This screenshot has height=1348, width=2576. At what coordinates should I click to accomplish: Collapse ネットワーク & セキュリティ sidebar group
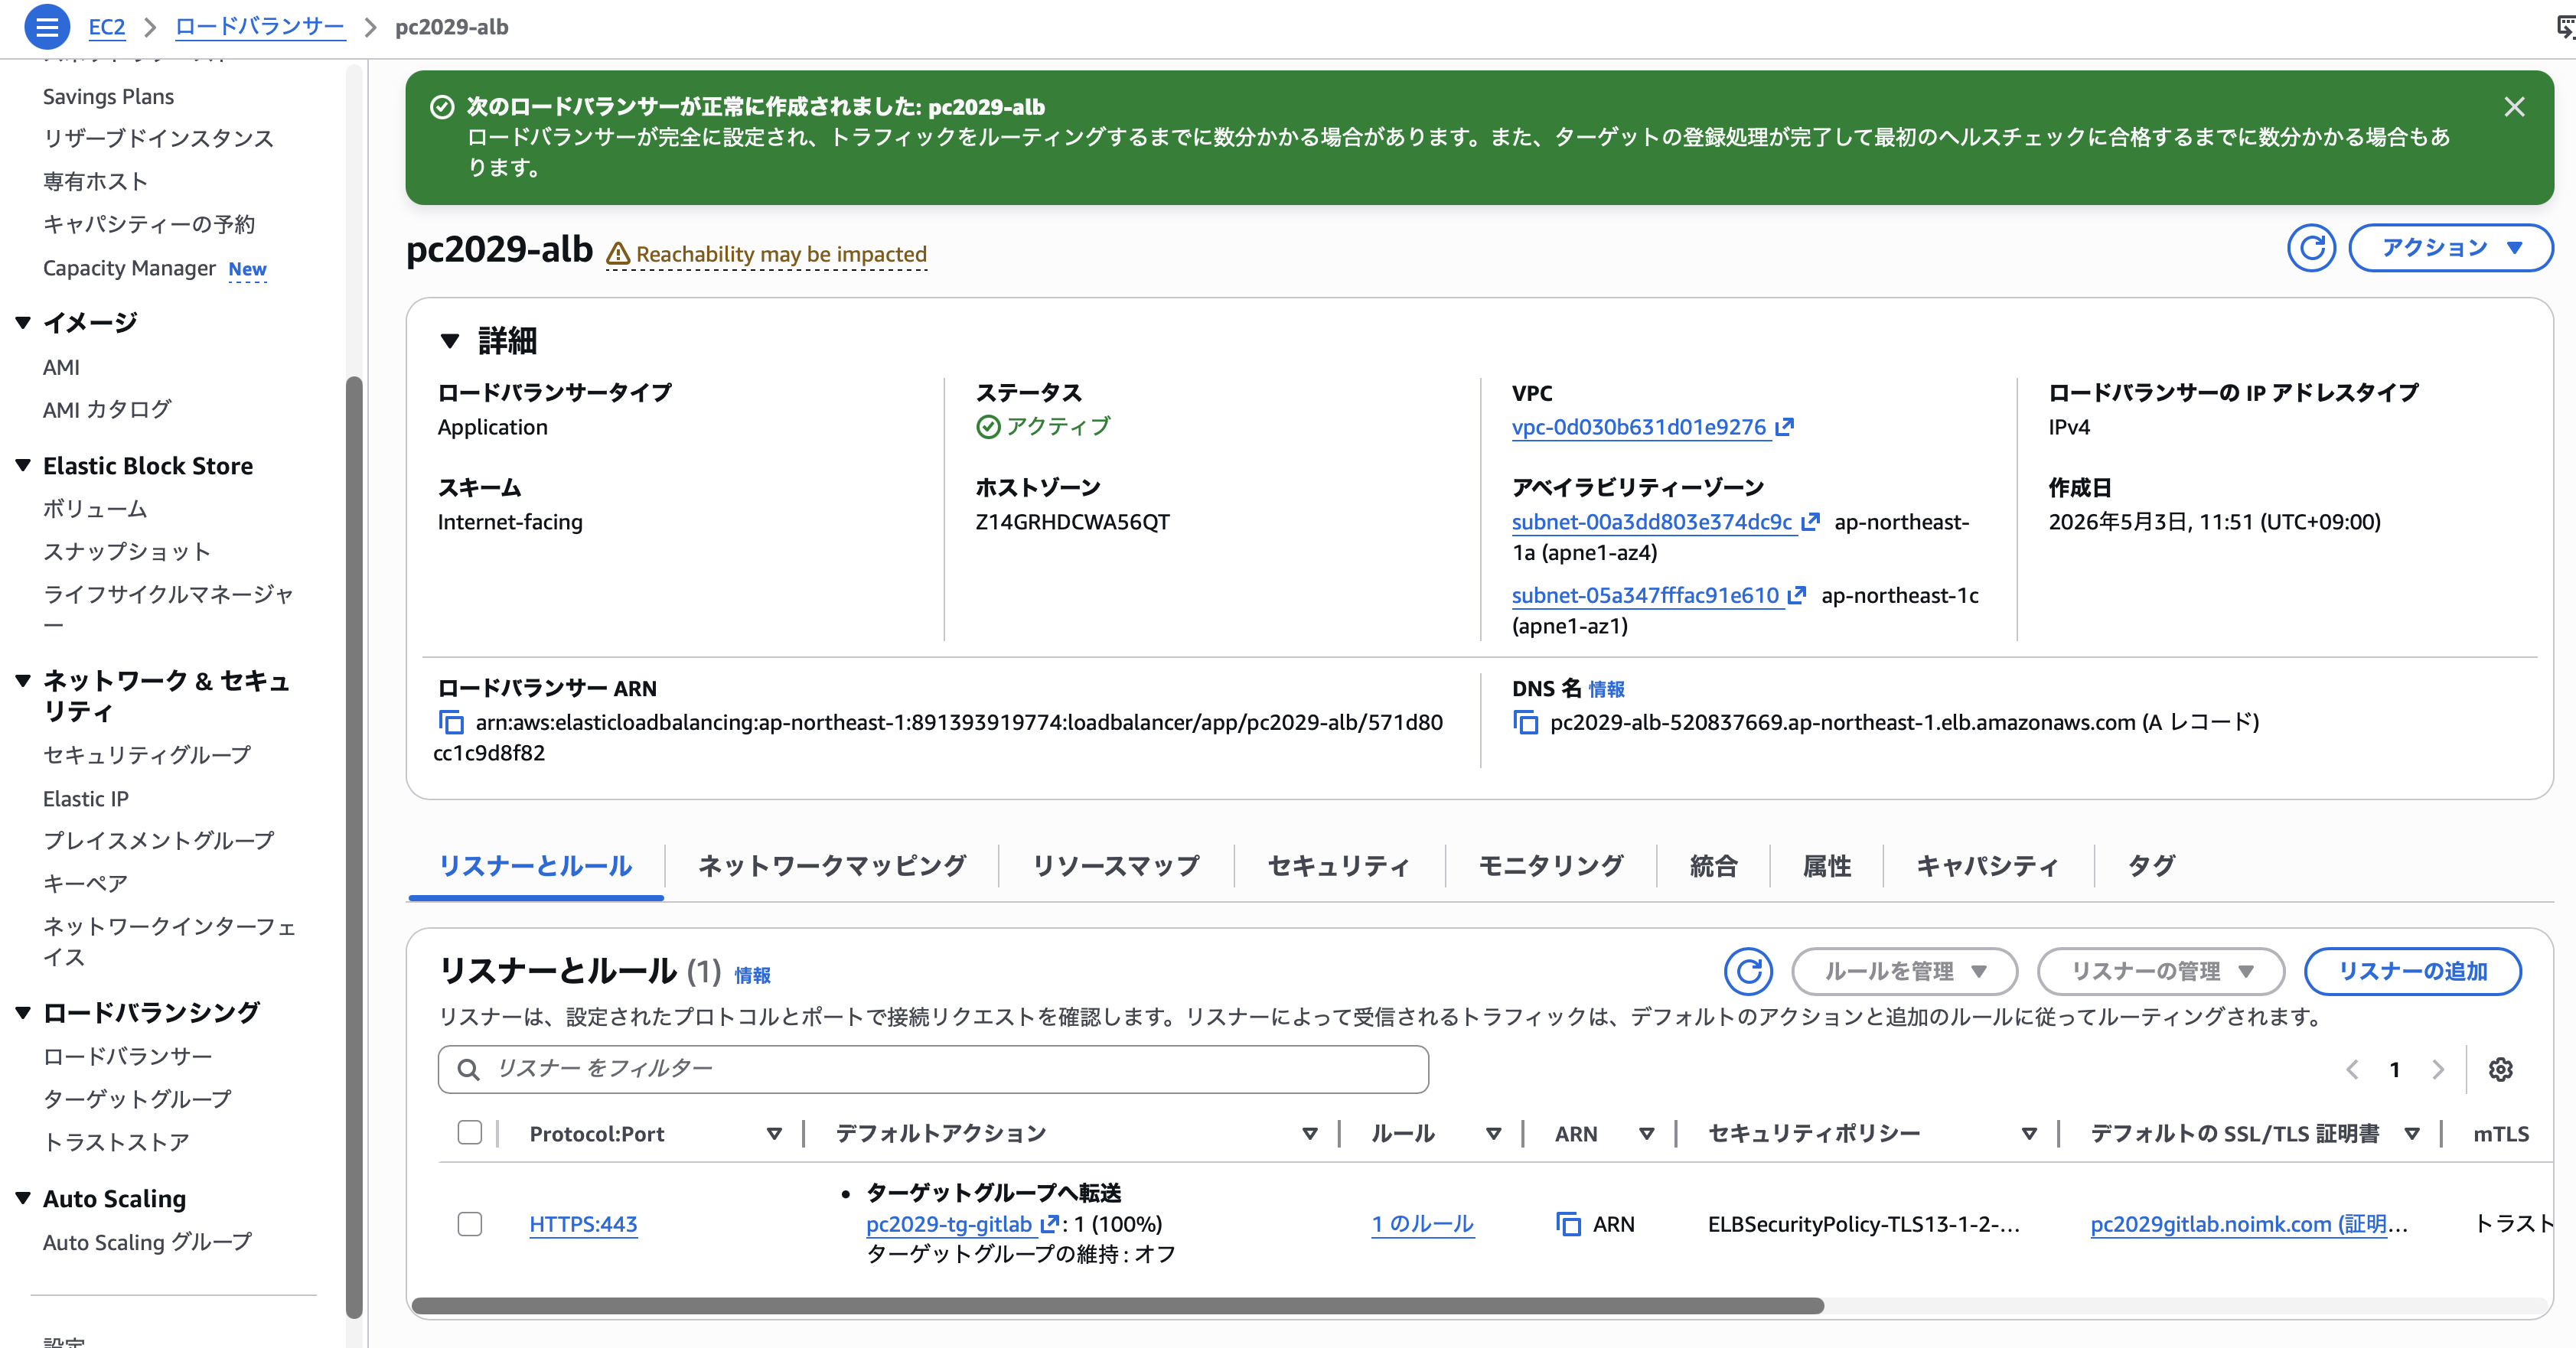coord(23,681)
